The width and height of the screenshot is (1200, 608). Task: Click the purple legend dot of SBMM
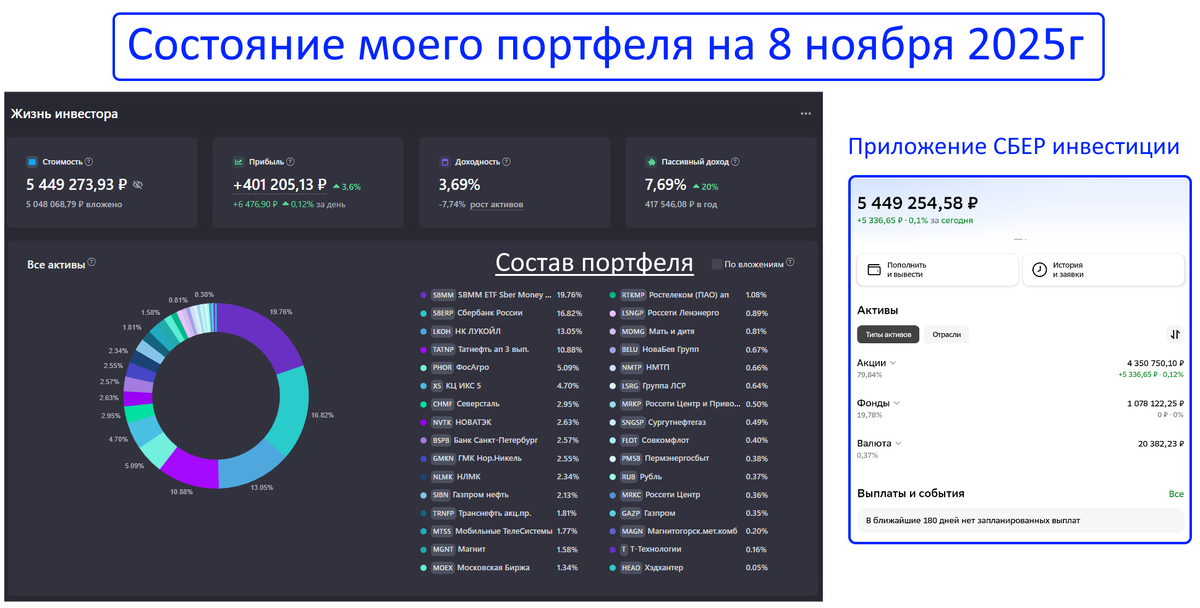(x=424, y=295)
